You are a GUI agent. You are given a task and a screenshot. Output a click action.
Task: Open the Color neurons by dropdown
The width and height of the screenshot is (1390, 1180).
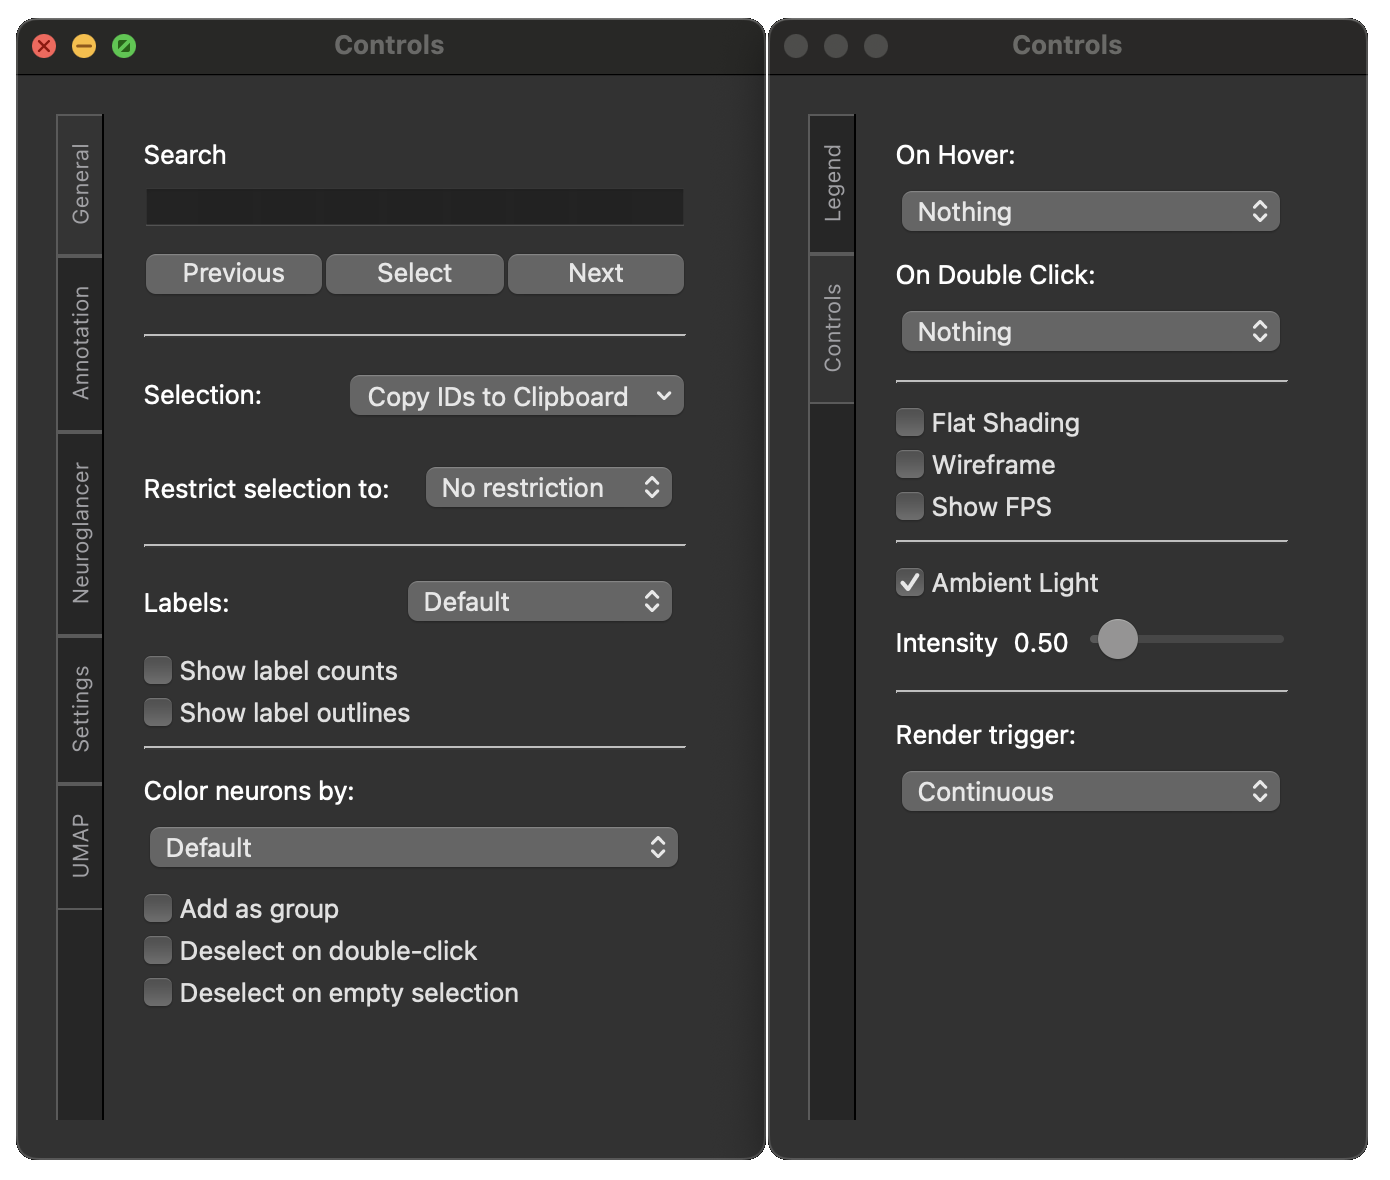(413, 848)
